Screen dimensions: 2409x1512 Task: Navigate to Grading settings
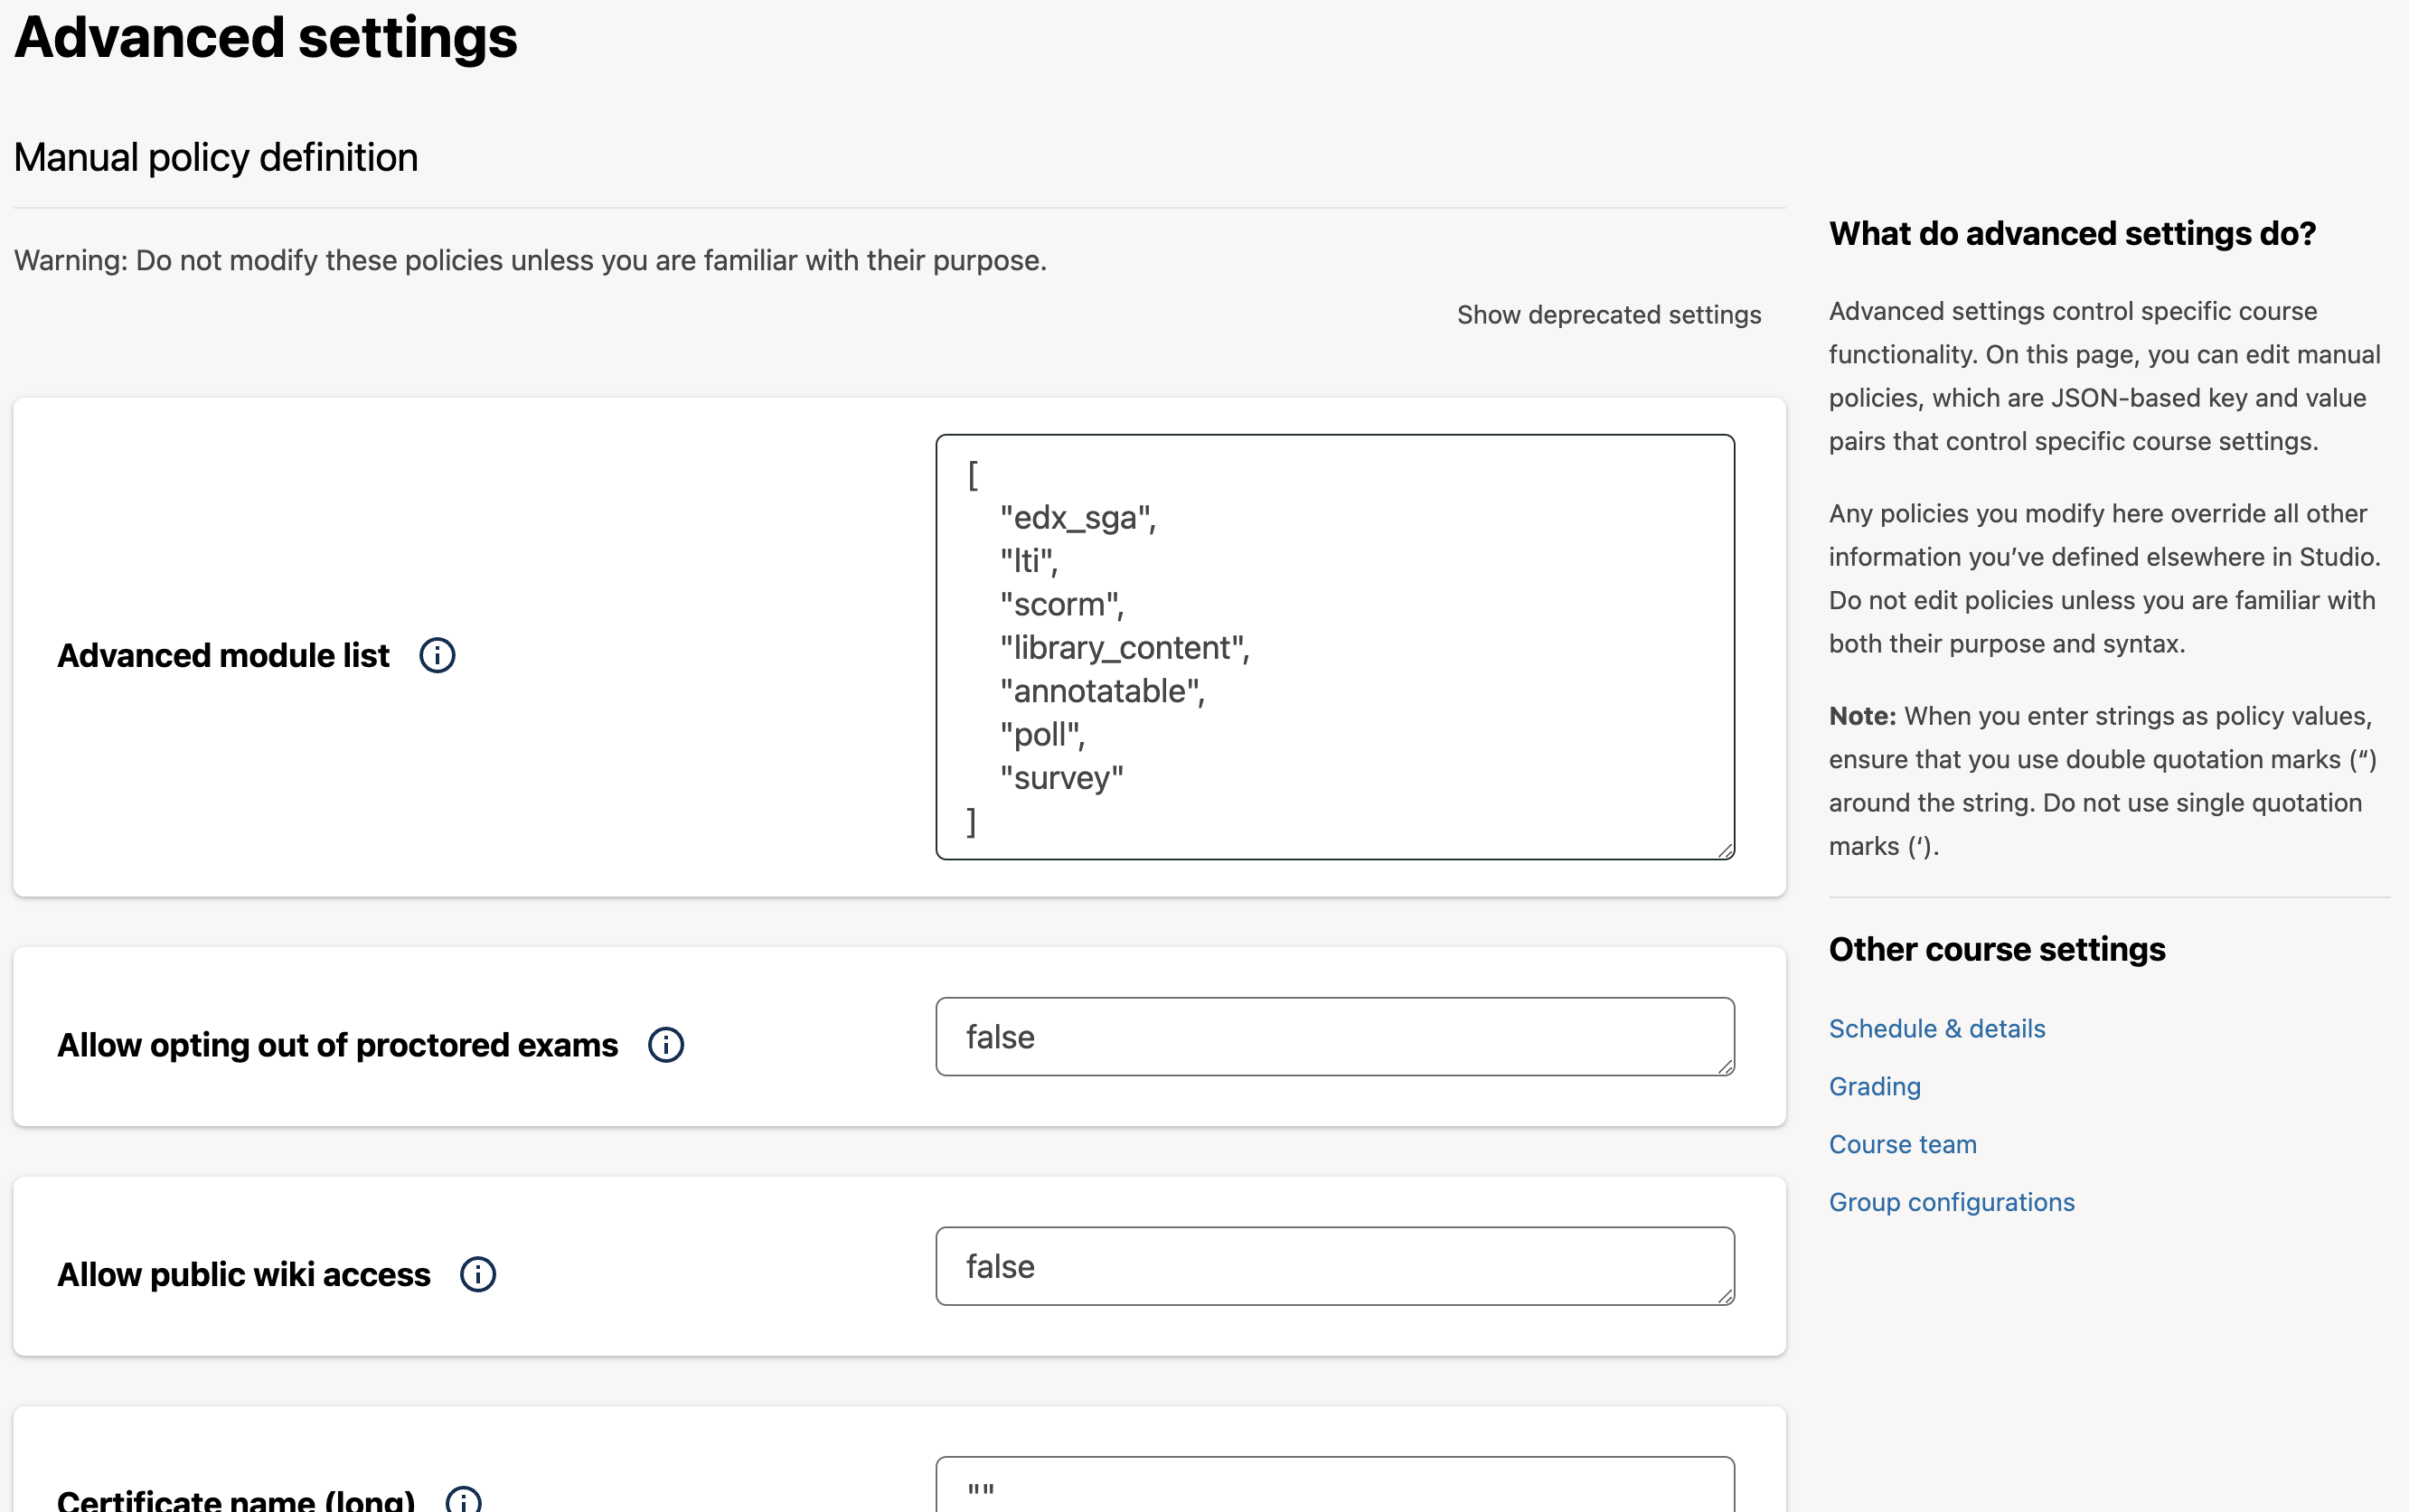(1874, 1086)
